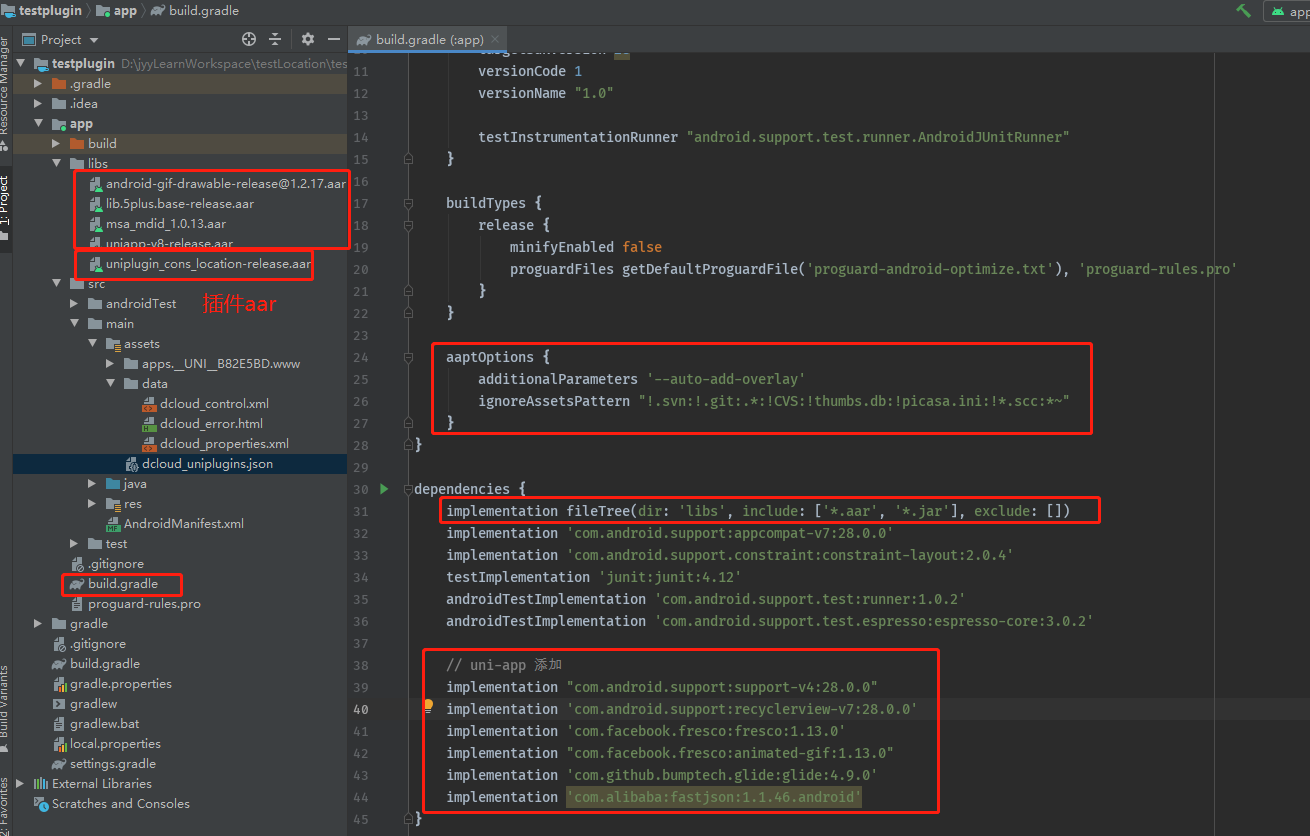Viewport: 1310px width, 836px height.
Task: Select dcloud_properties.xml file
Action: click(224, 444)
